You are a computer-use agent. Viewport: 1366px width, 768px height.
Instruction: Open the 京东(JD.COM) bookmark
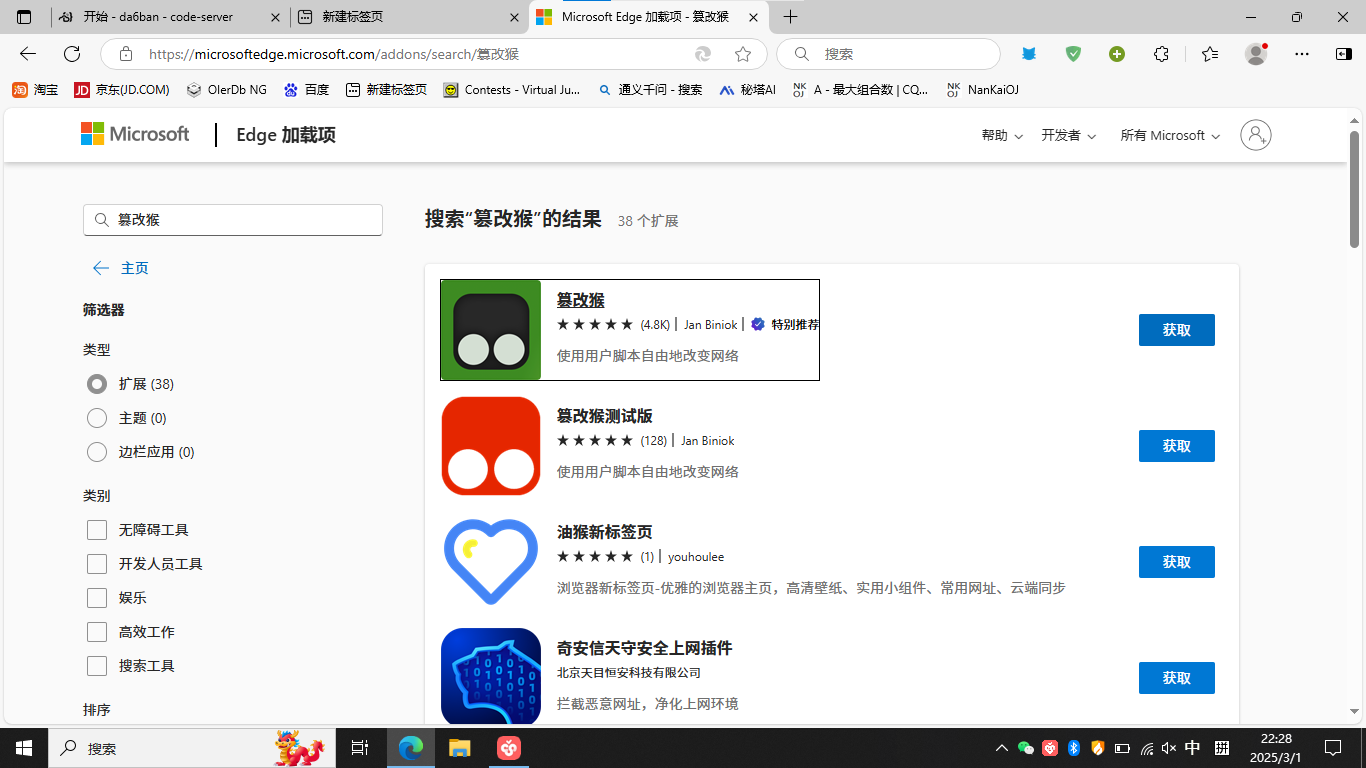[122, 90]
